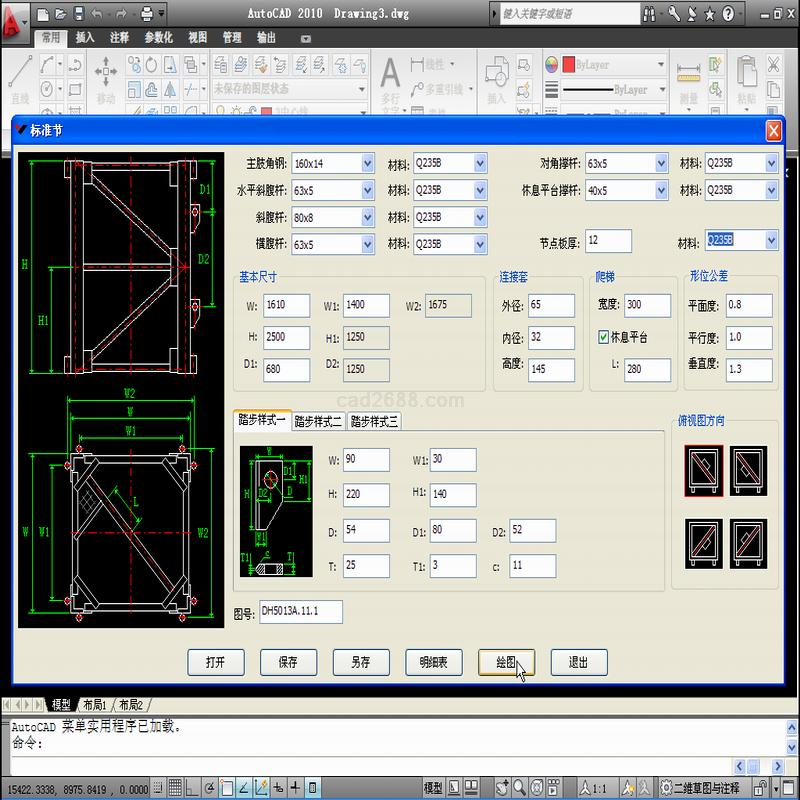This screenshot has height=800, width=800.
Task: Click the Open file icon in quick access toolbar
Action: 60,14
